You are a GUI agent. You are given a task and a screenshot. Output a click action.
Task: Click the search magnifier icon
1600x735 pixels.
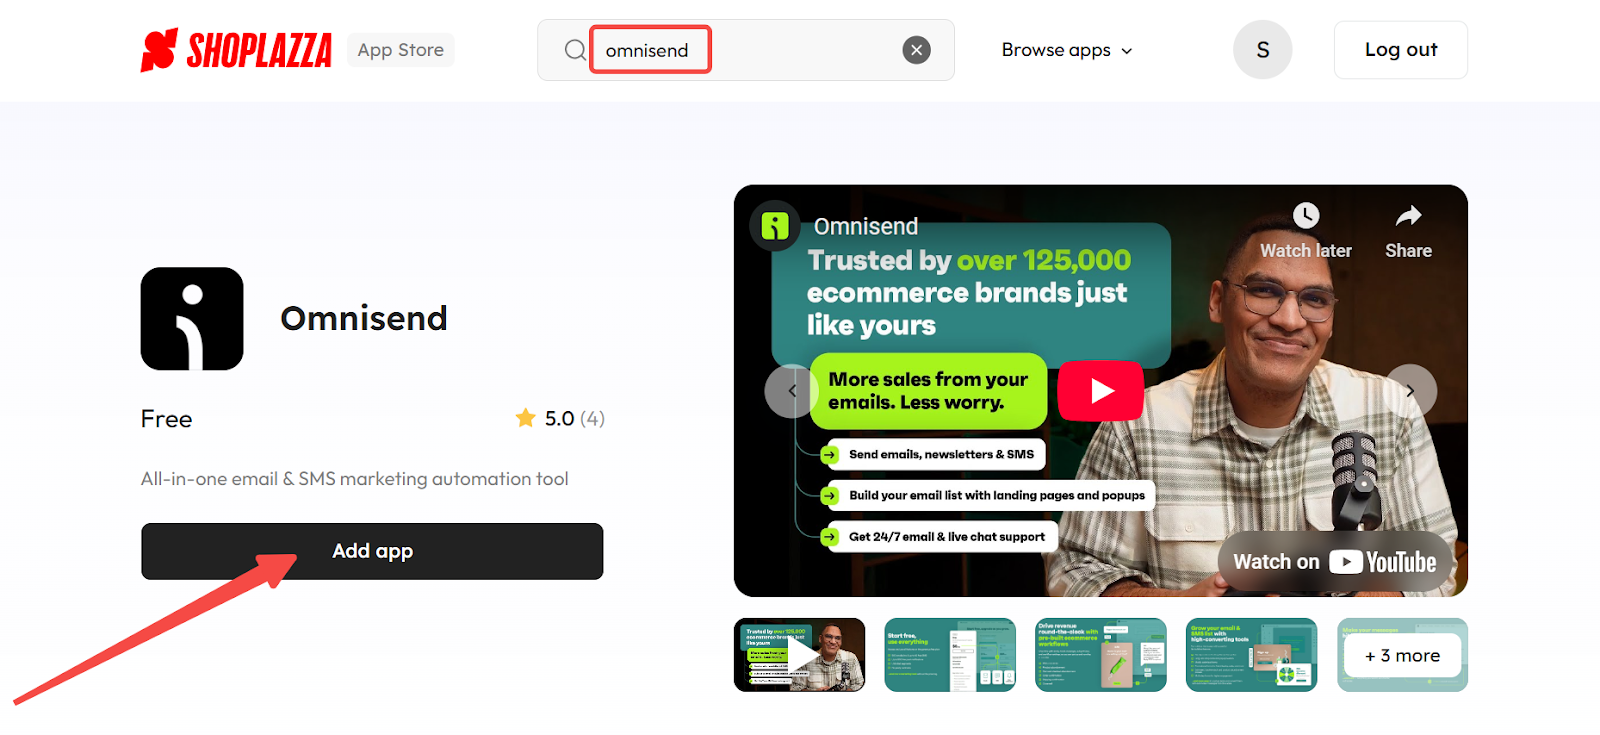[575, 50]
